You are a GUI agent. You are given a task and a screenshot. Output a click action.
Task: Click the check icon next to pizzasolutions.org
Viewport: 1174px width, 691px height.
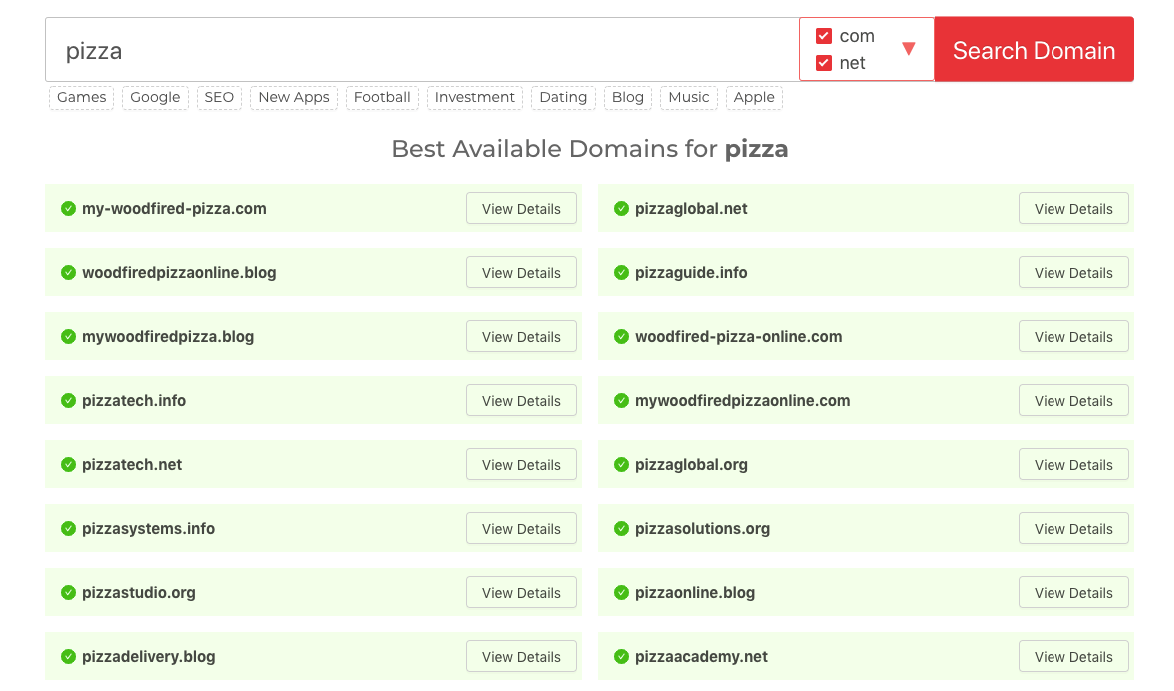[x=621, y=528]
